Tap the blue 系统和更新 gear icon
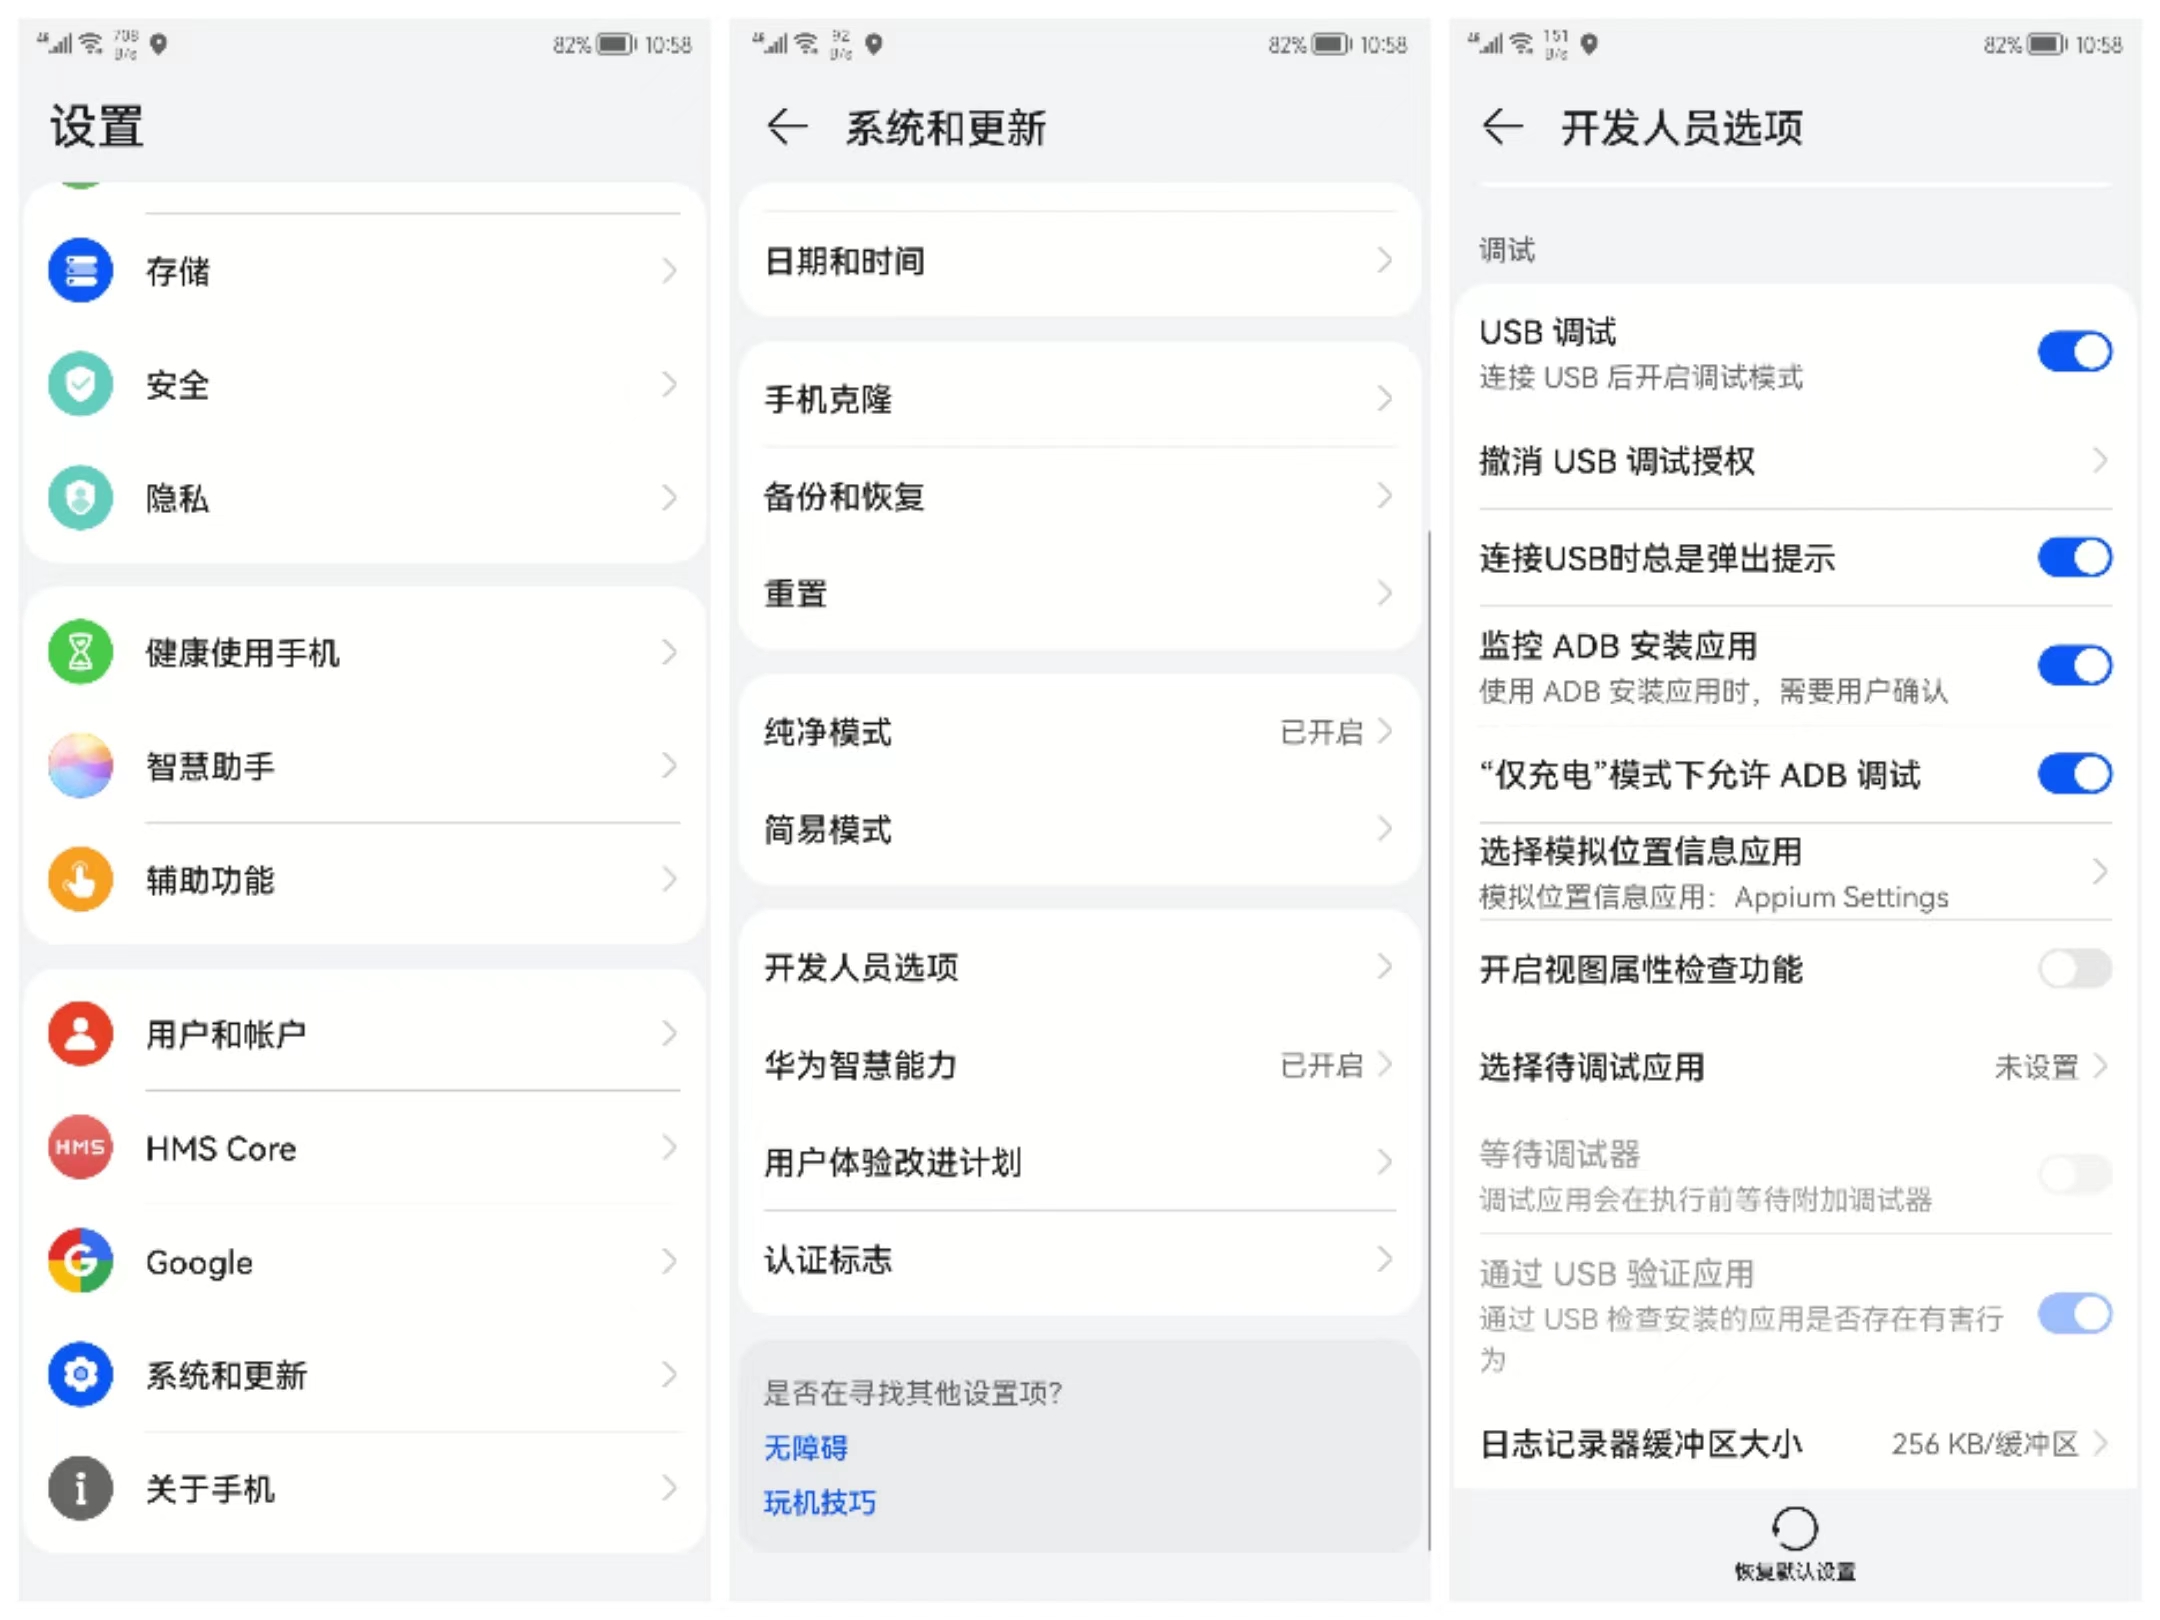The width and height of the screenshot is (2160, 1620). [x=80, y=1374]
